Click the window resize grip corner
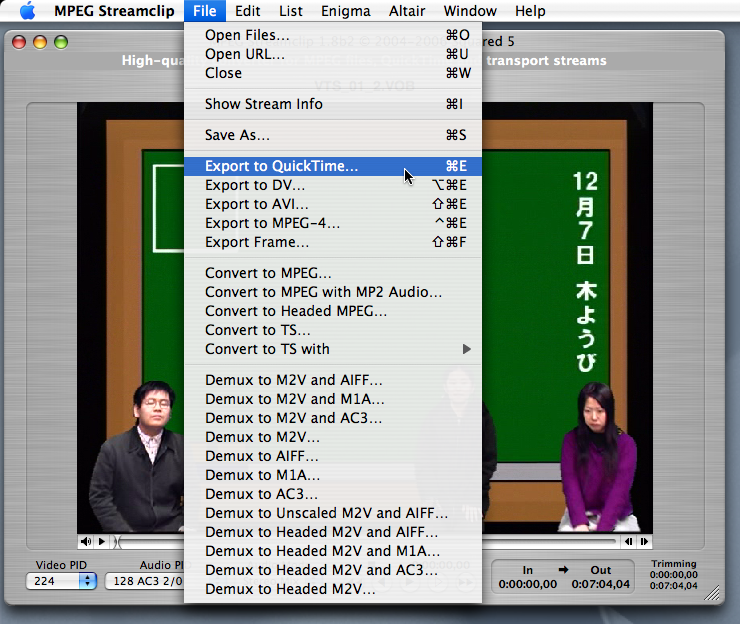 tap(712, 593)
